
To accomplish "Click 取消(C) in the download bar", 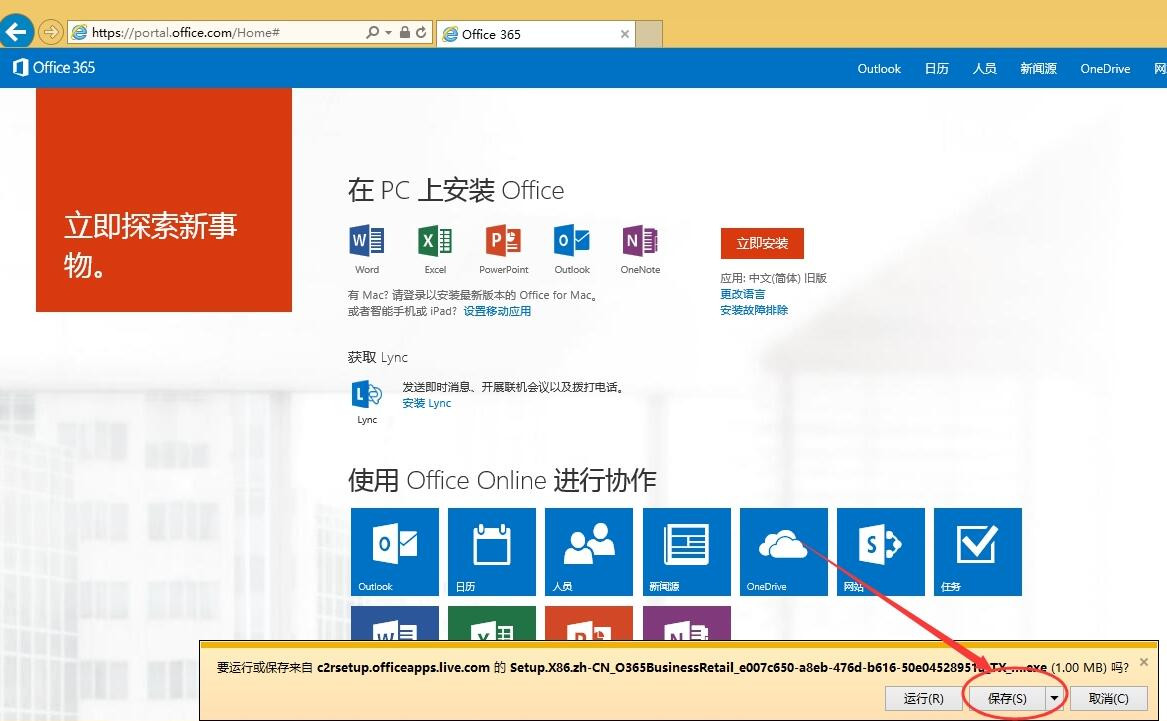I will pos(1108,698).
